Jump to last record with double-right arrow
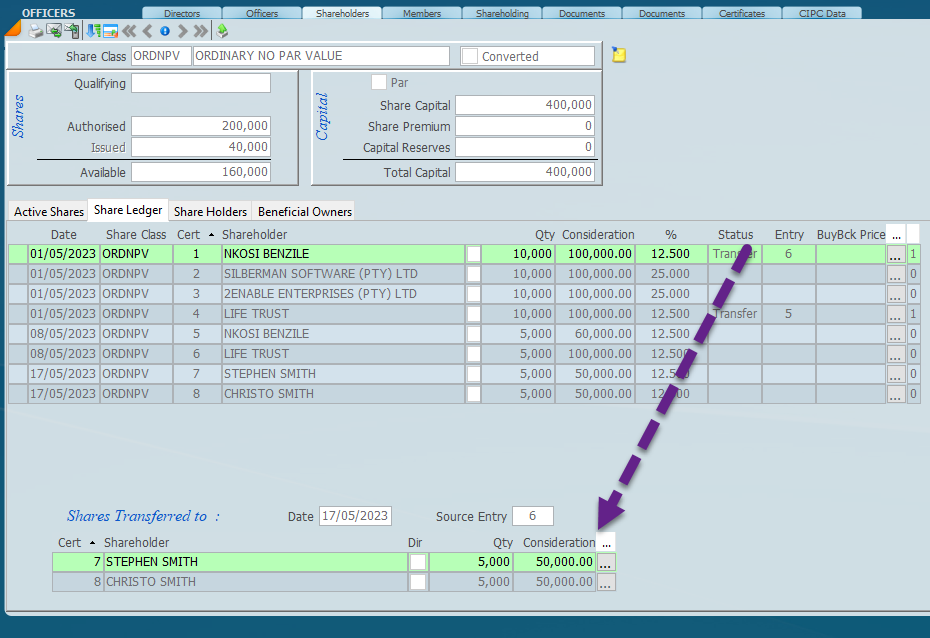The width and height of the screenshot is (930, 638). (x=200, y=31)
